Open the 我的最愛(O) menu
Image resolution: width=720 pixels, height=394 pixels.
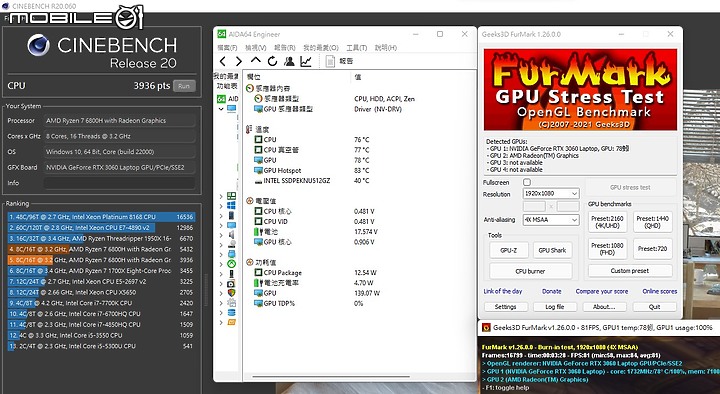tap(321, 47)
